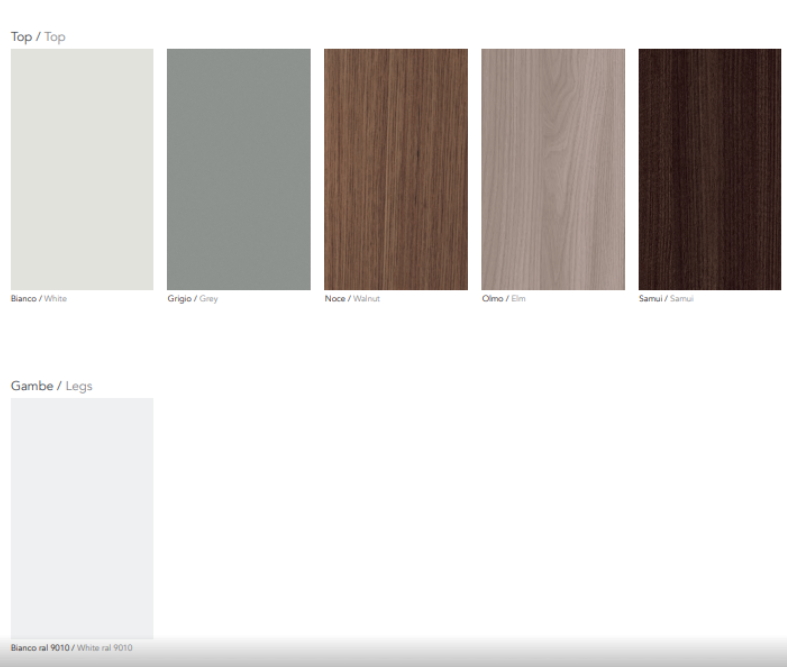Click the 'Grey' label text
Viewport: 787px width, 667px height.
(209, 299)
